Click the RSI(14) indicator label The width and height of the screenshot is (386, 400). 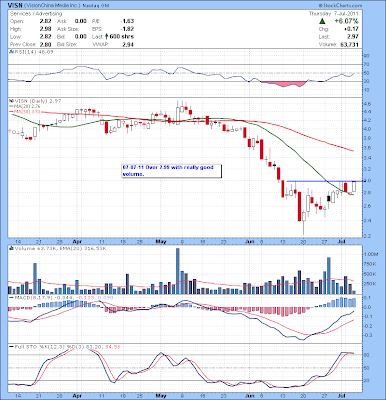tap(33, 52)
